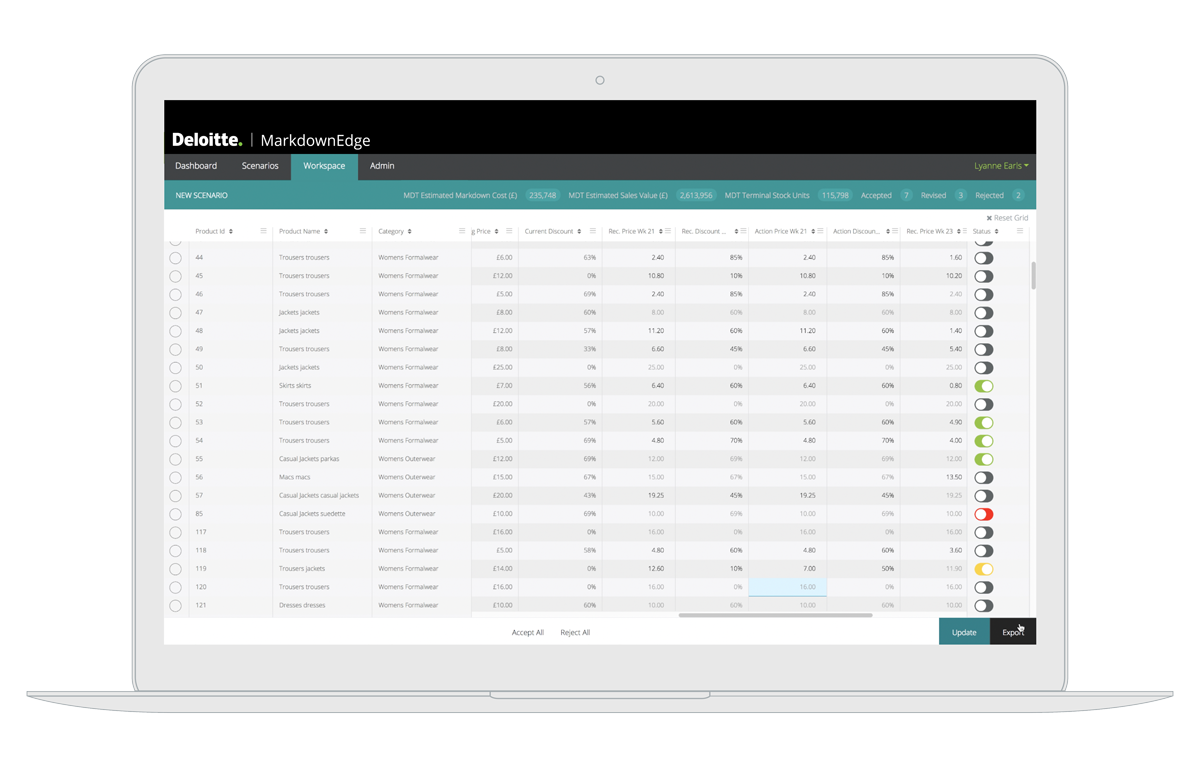
Task: Sort by Category using its sort arrows
Action: [x=410, y=231]
